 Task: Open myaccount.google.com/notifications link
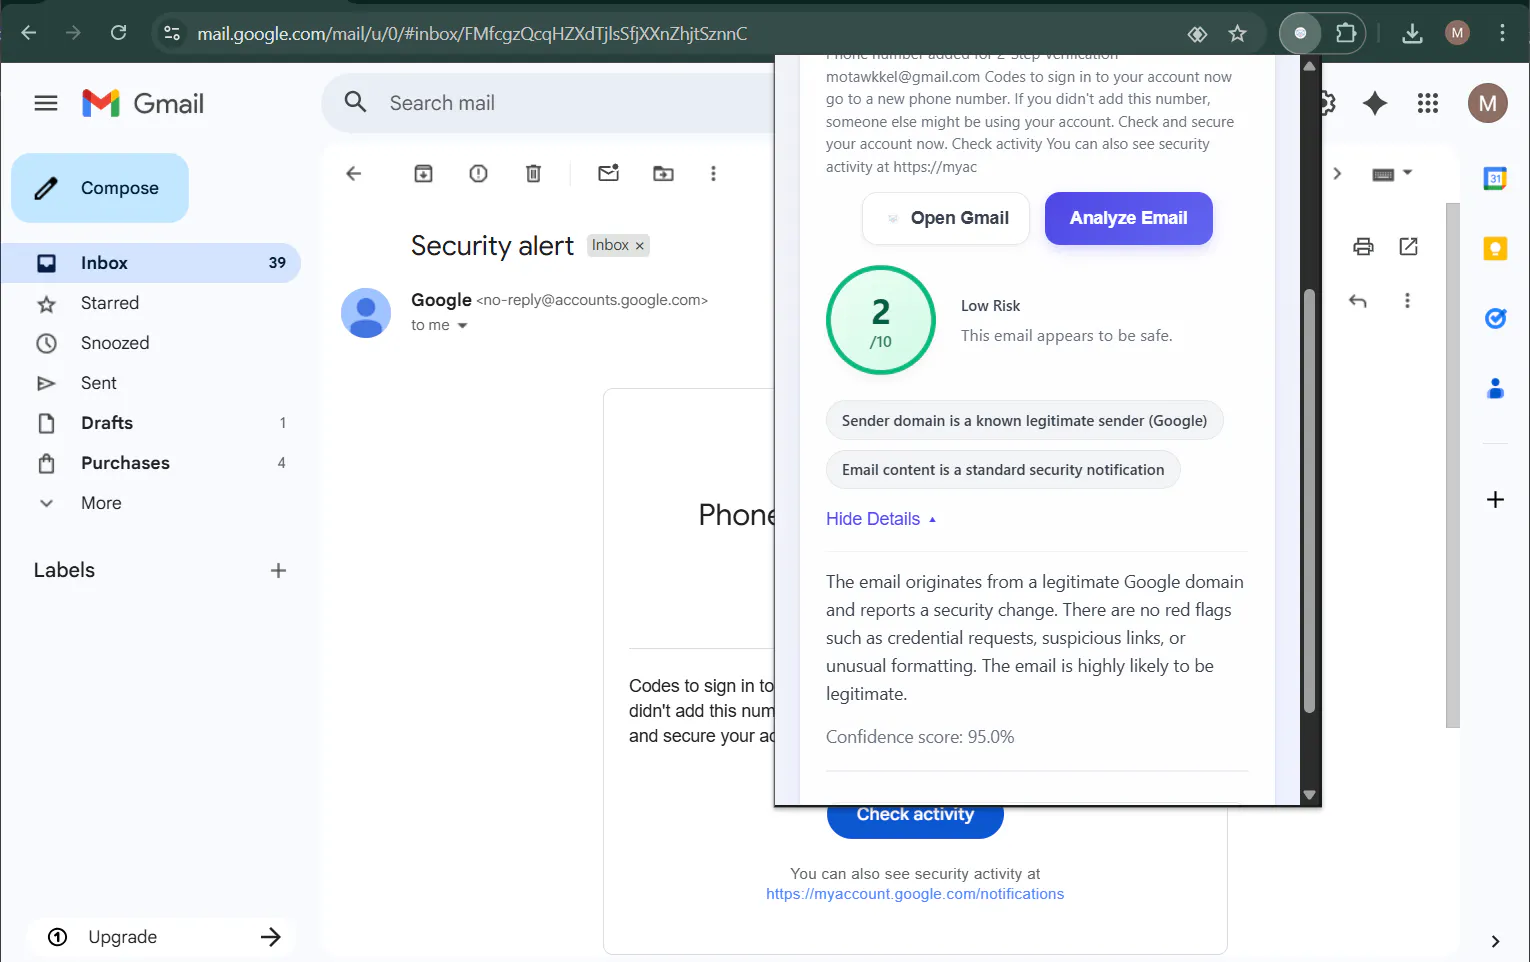point(915,894)
